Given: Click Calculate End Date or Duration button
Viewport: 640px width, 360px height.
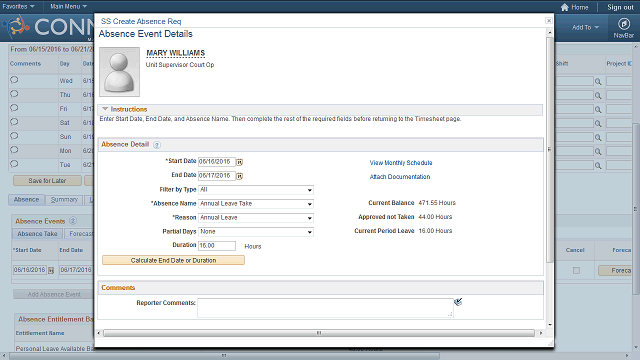Looking at the screenshot, I should coord(173,260).
